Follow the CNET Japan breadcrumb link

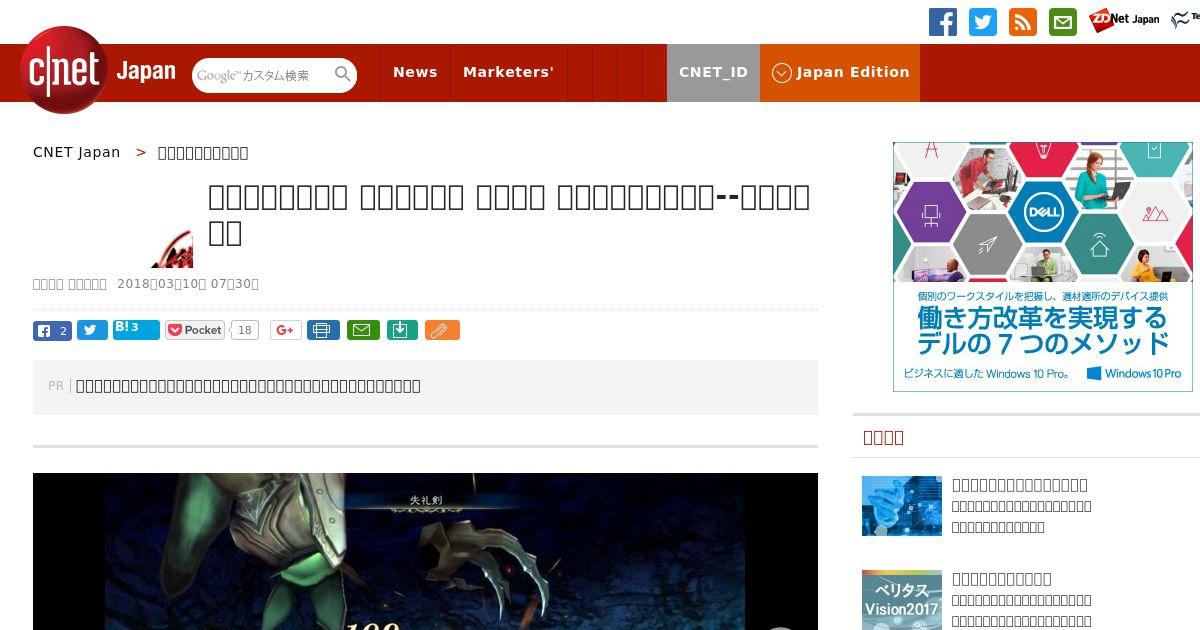pos(76,152)
